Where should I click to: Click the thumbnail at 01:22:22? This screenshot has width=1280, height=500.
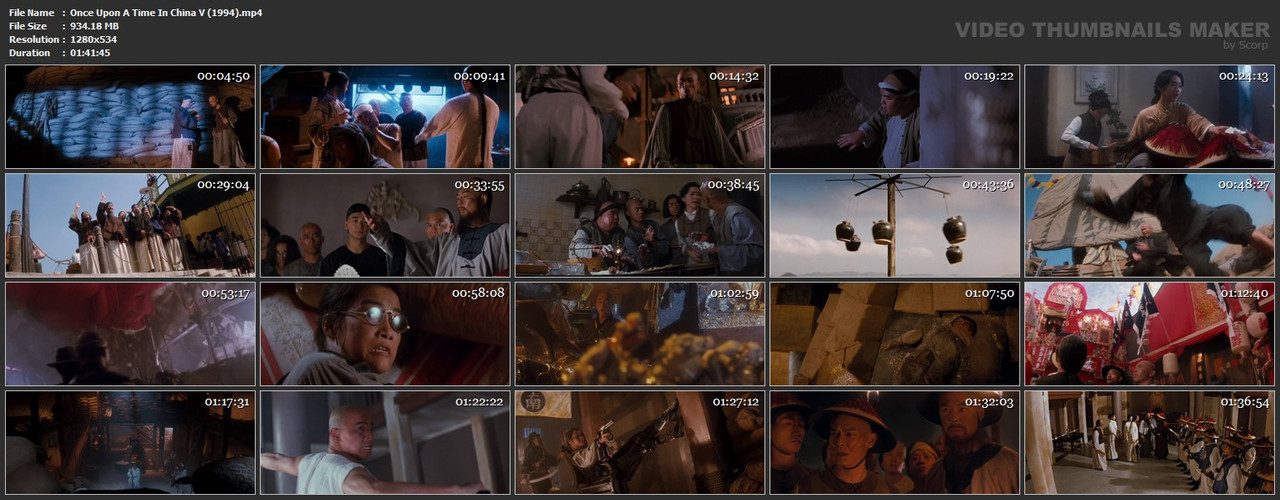pos(385,442)
